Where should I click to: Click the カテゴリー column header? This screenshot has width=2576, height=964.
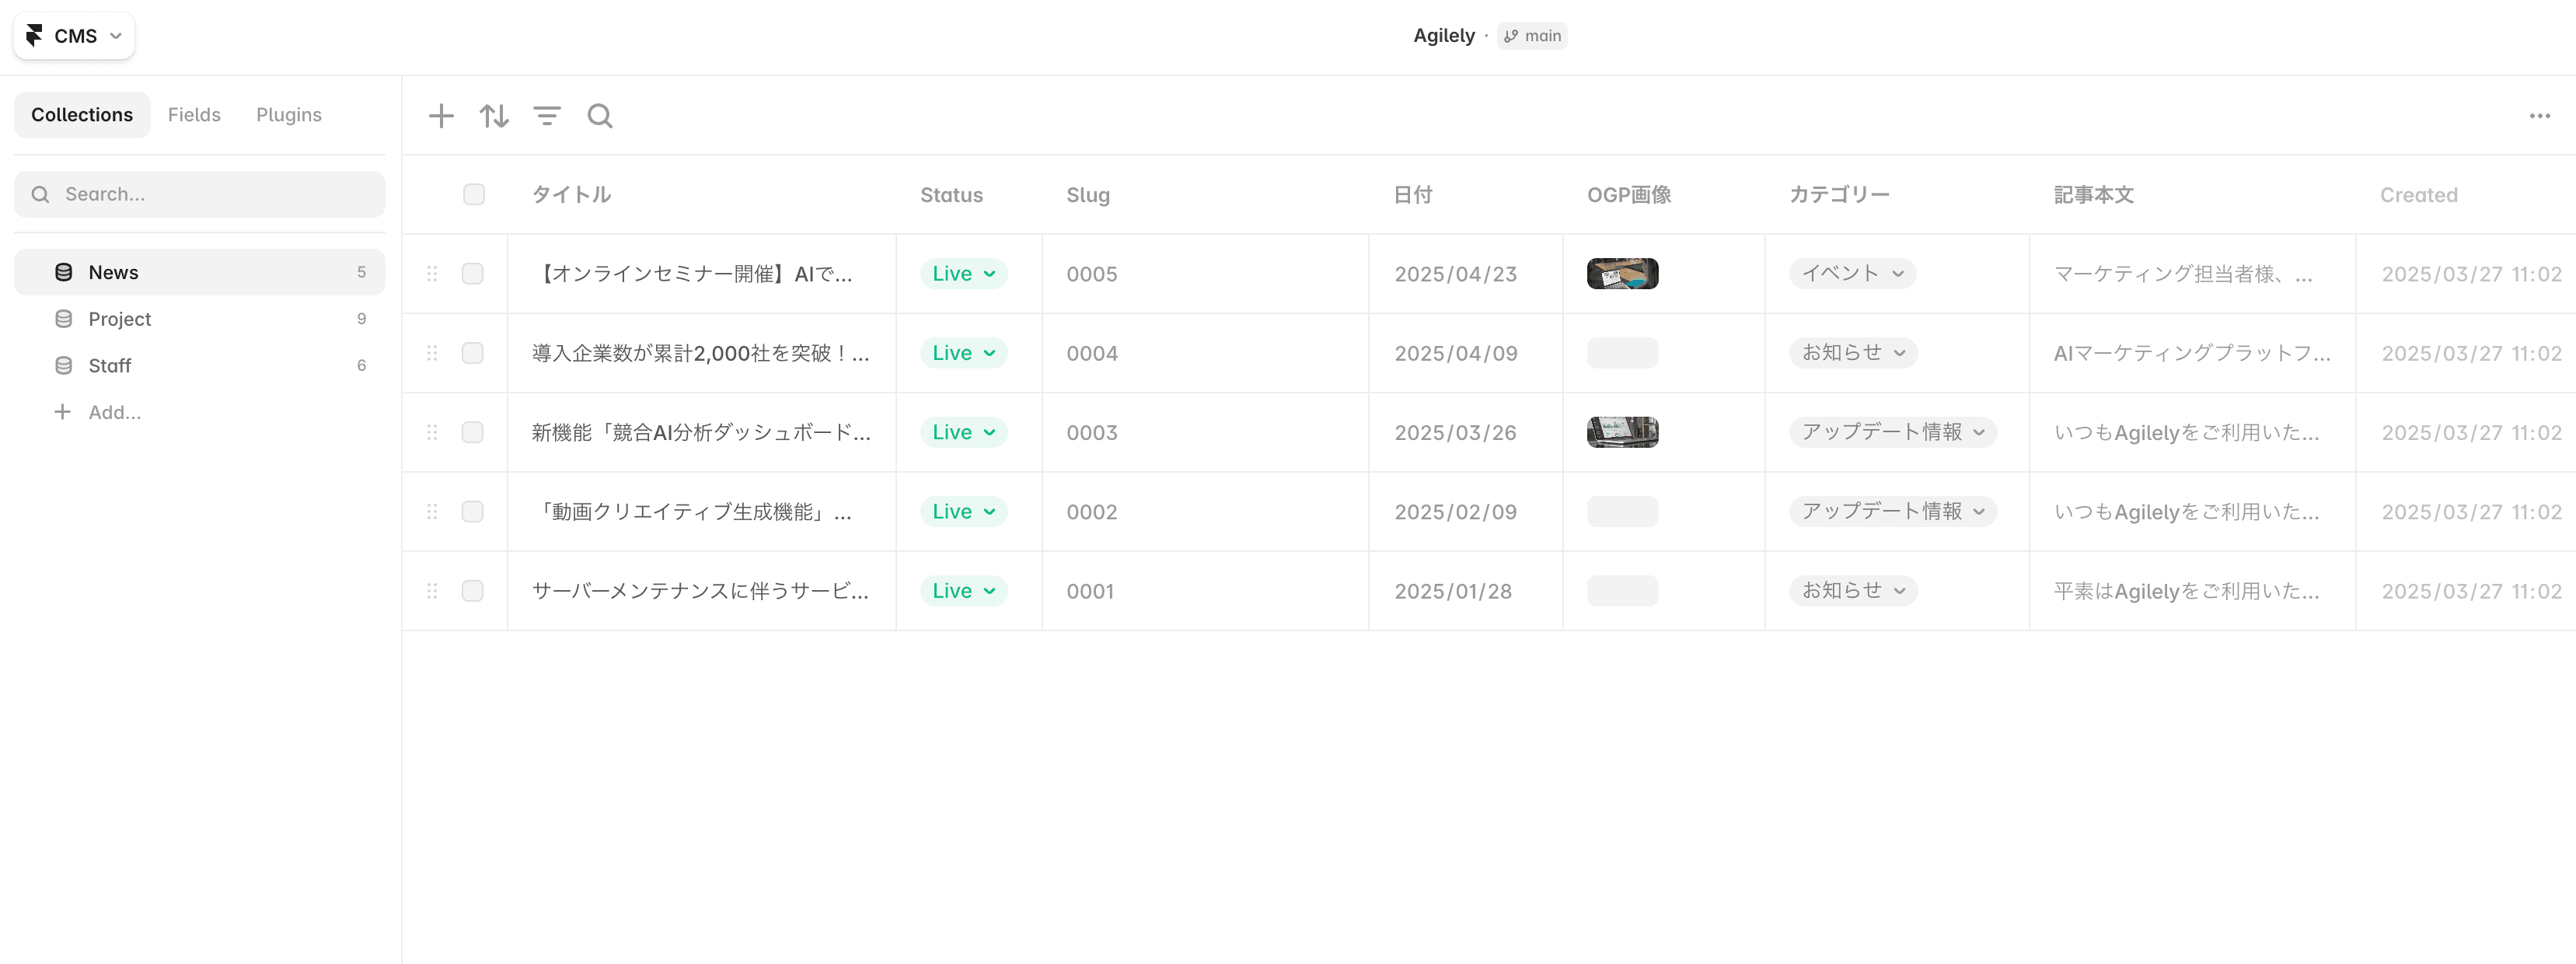(x=1839, y=195)
